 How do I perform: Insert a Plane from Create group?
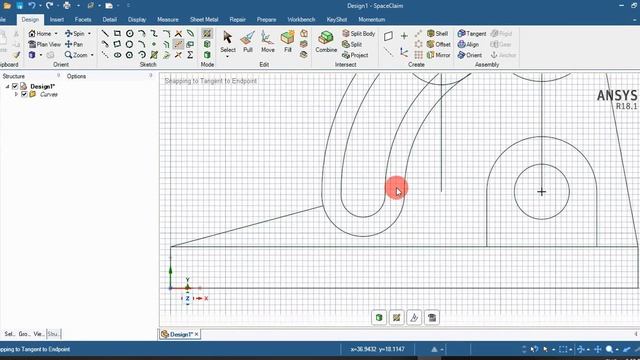coord(388,36)
